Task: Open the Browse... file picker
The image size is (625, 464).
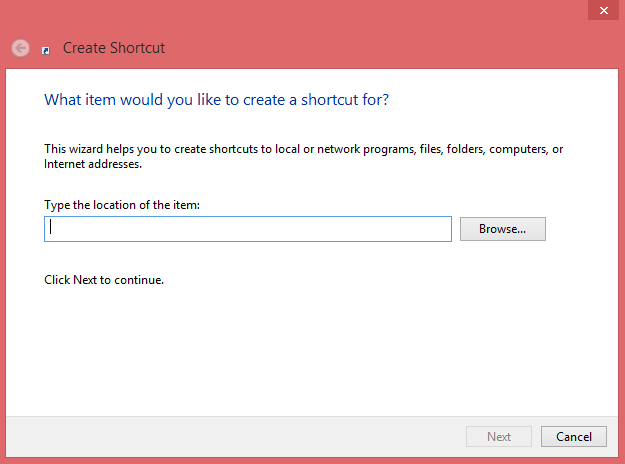Action: pos(502,229)
